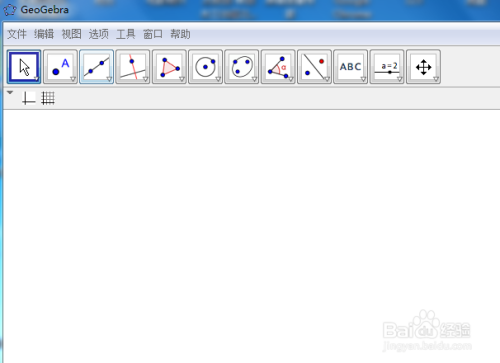Choose Circle with Center through Point
Viewport: 500px width, 363px height.
click(205, 67)
